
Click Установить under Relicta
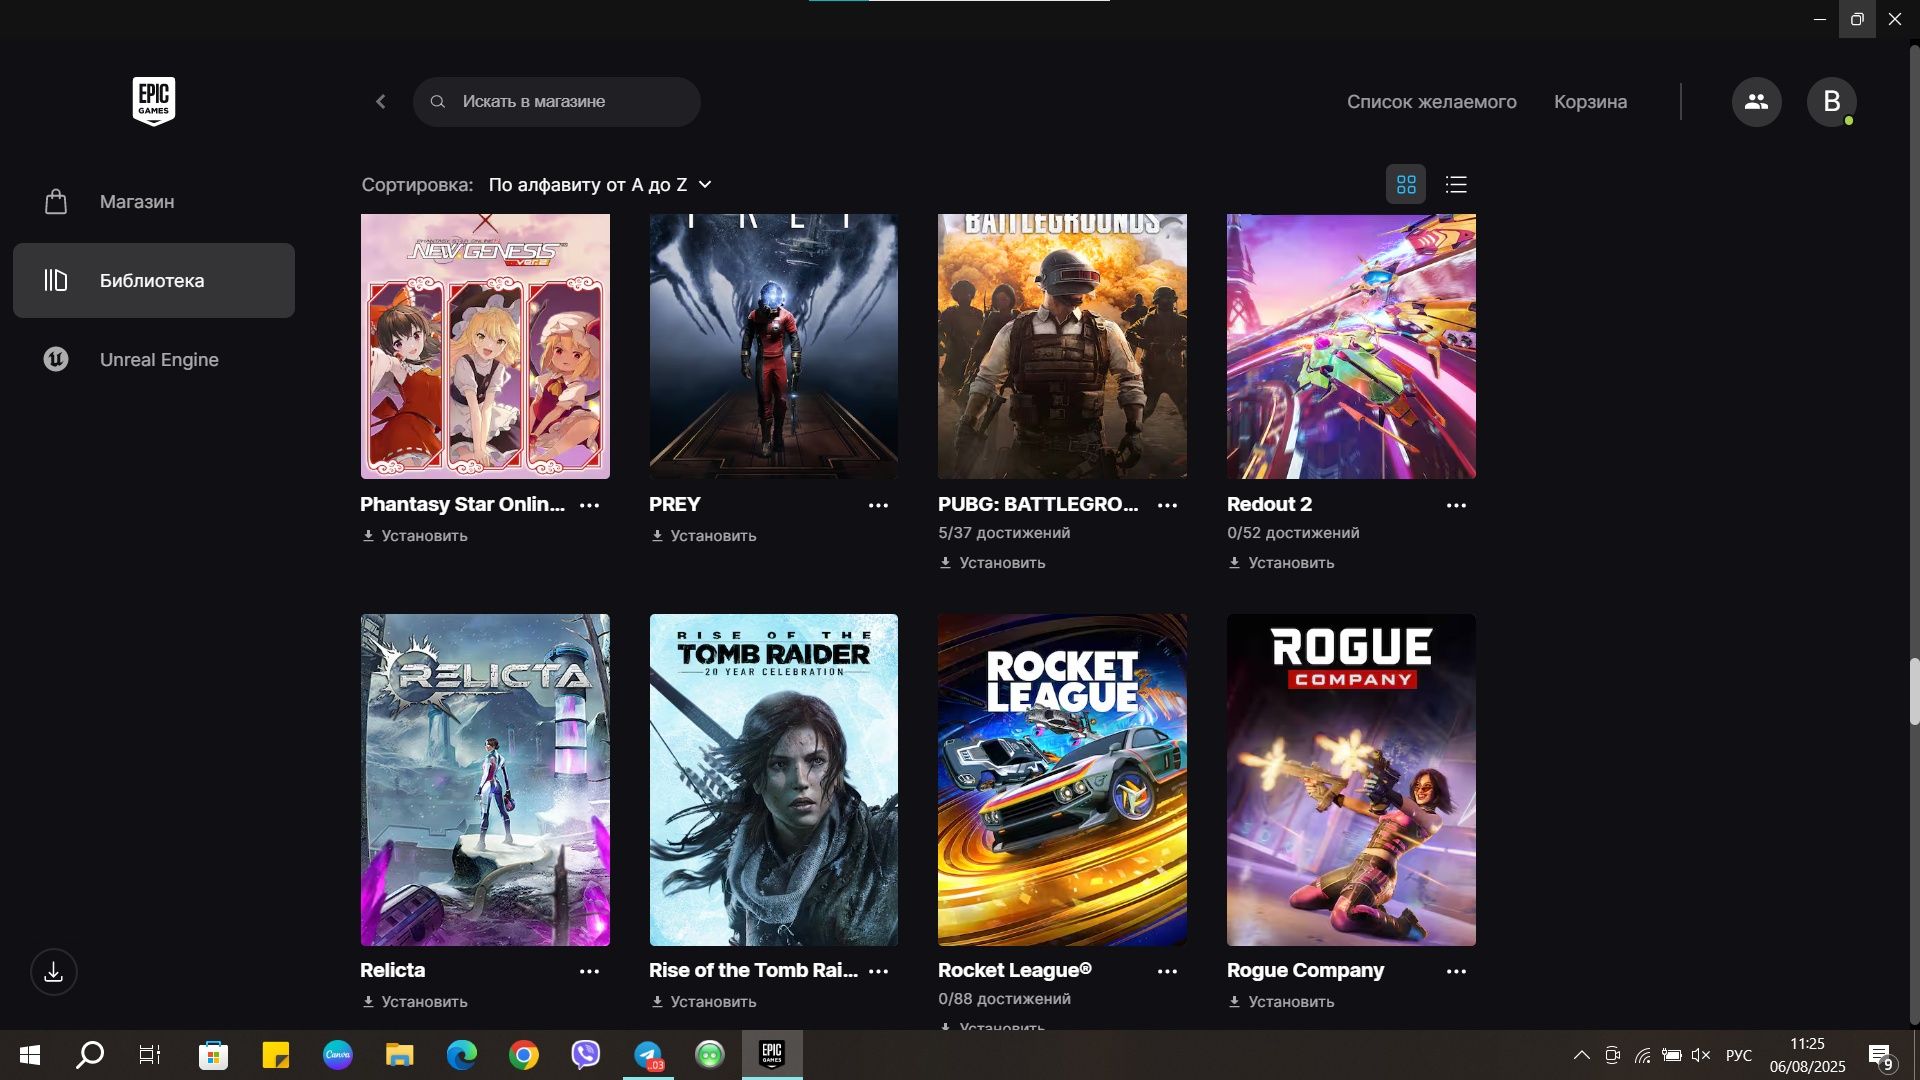[x=415, y=1002]
